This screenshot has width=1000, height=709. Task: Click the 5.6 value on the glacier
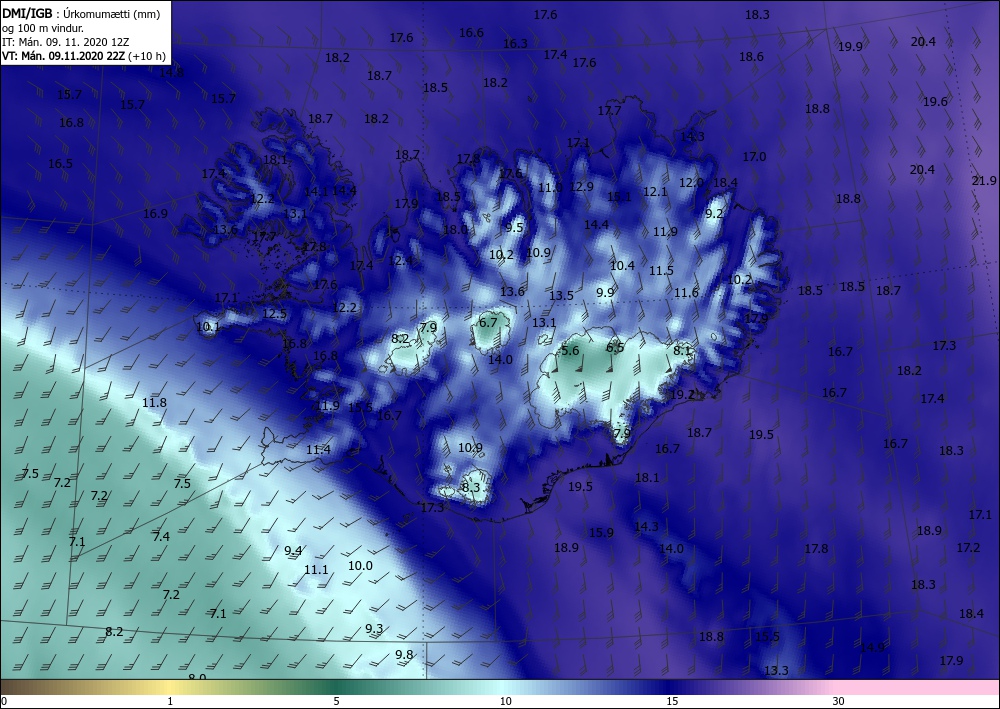coord(570,351)
